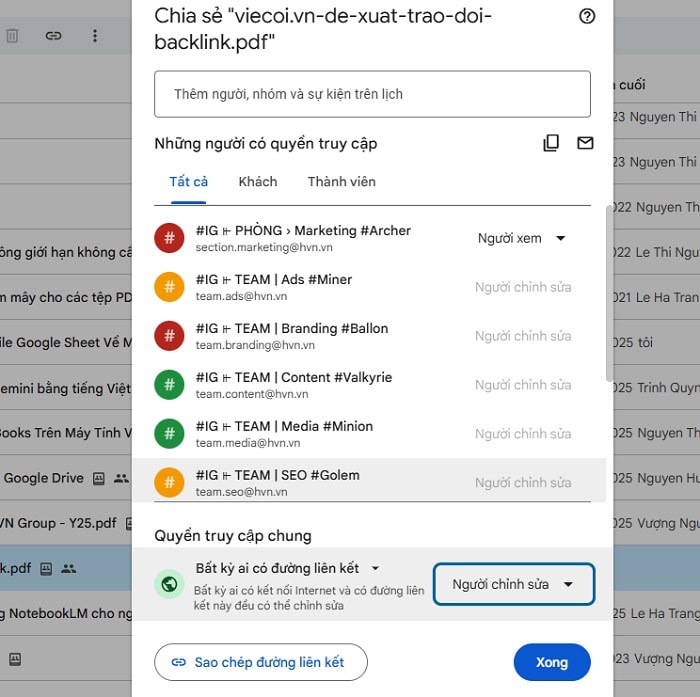Select the TEAM Content #Valkyrie row

click(380, 385)
